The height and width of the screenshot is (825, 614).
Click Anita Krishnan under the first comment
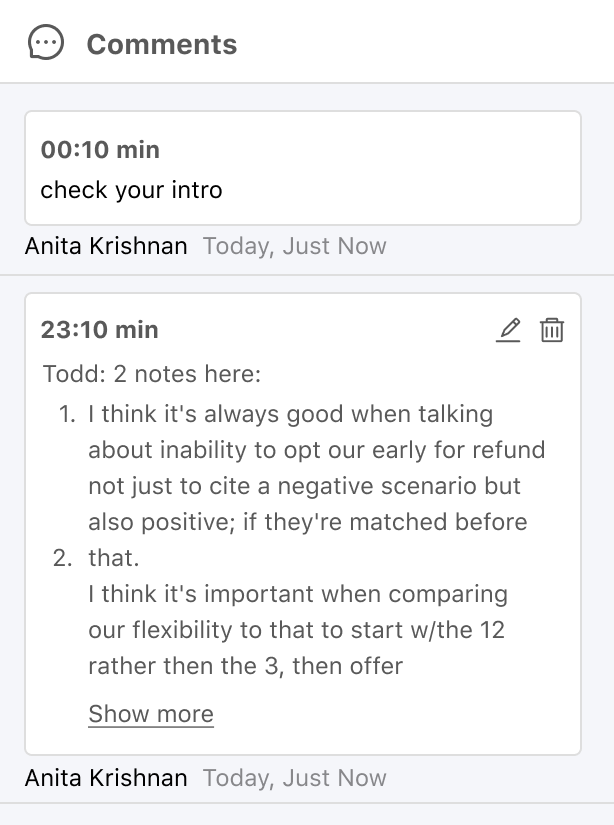106,246
